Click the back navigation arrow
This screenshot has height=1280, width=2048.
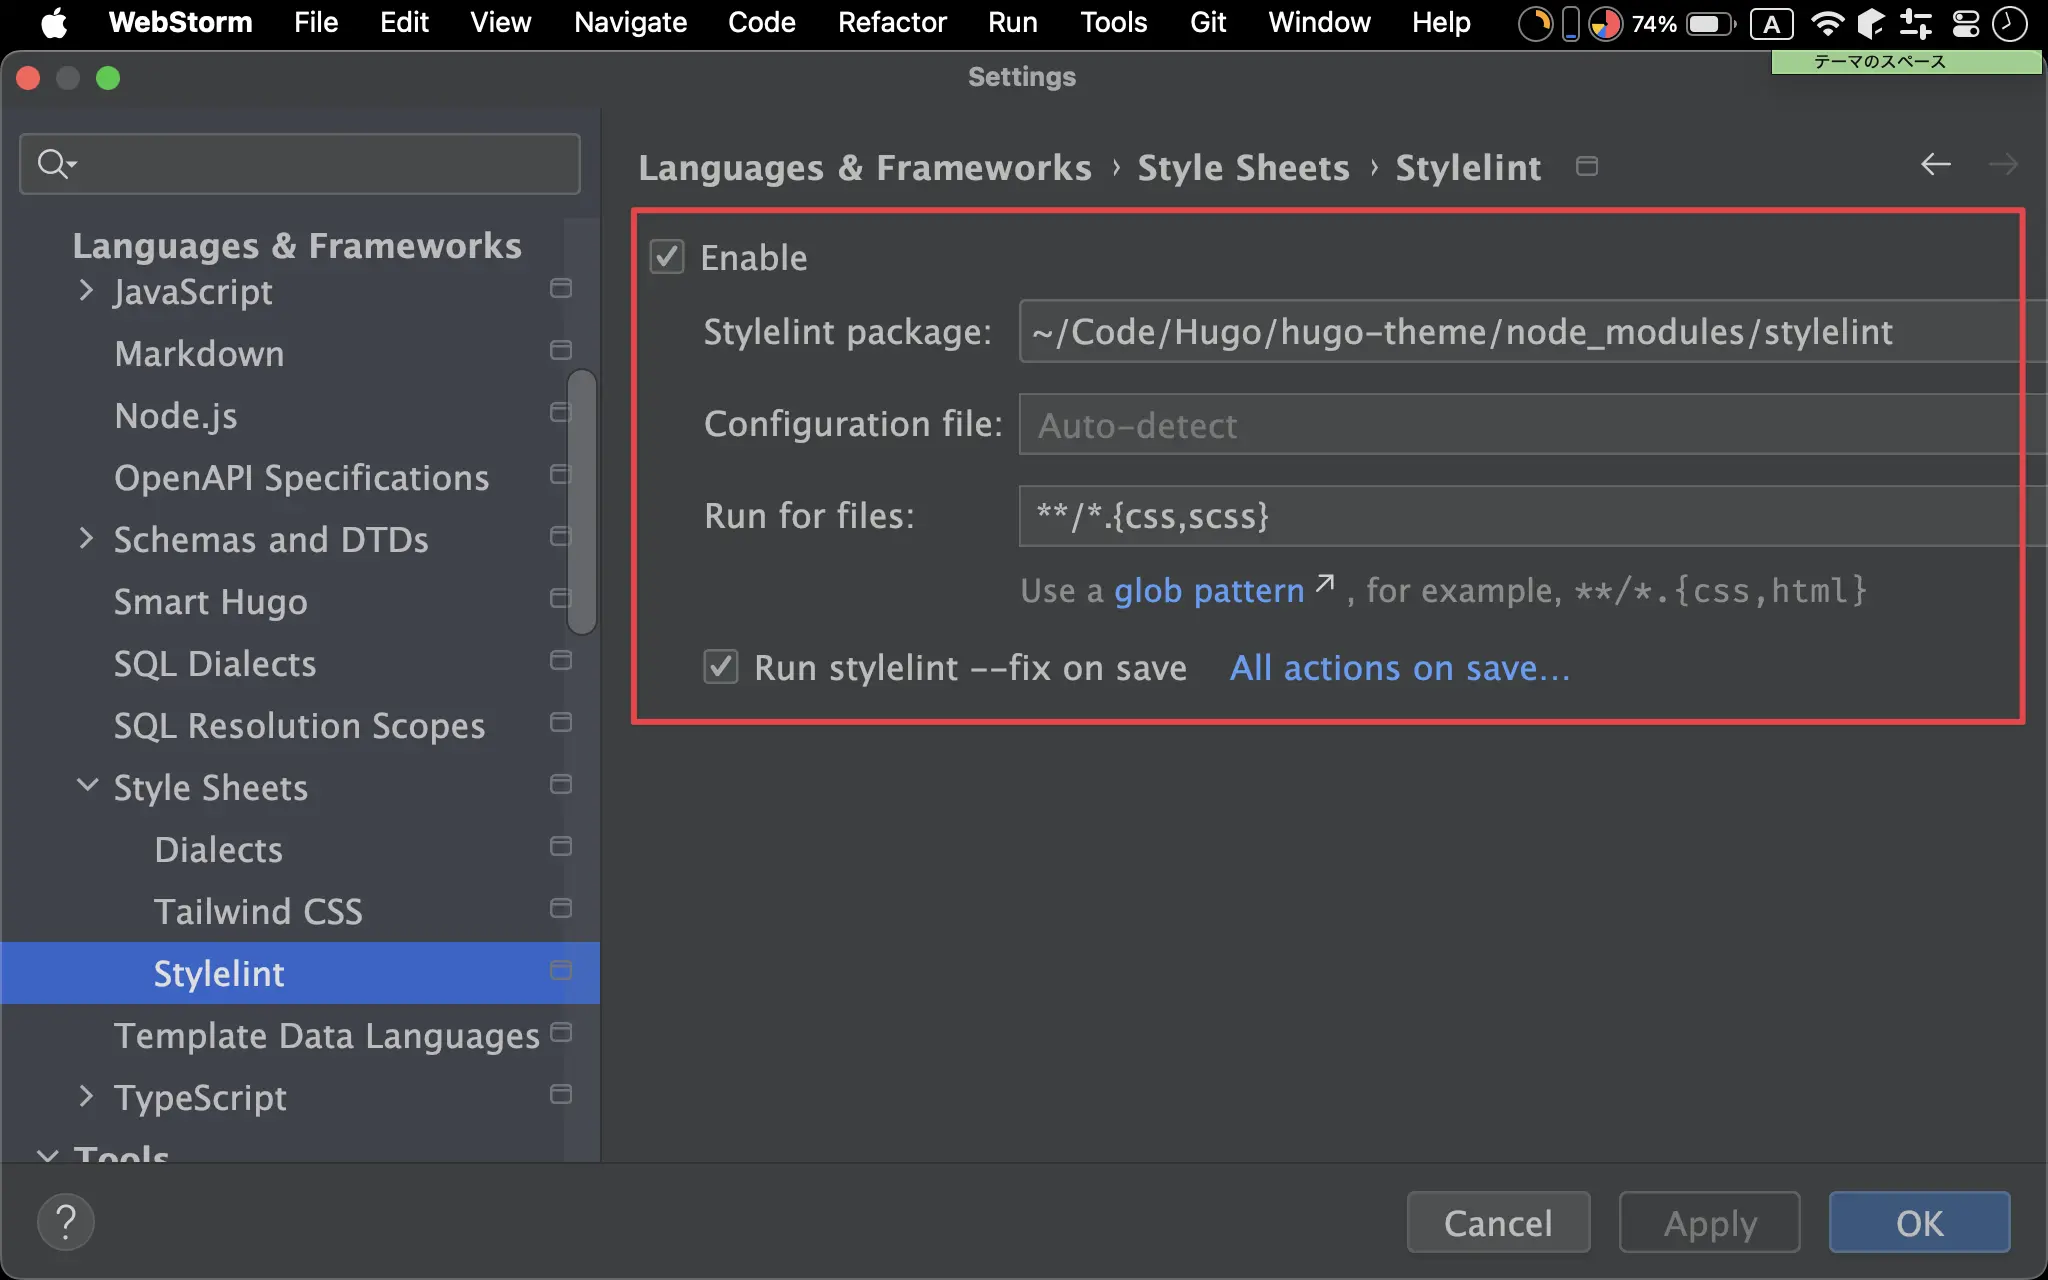point(1935,164)
